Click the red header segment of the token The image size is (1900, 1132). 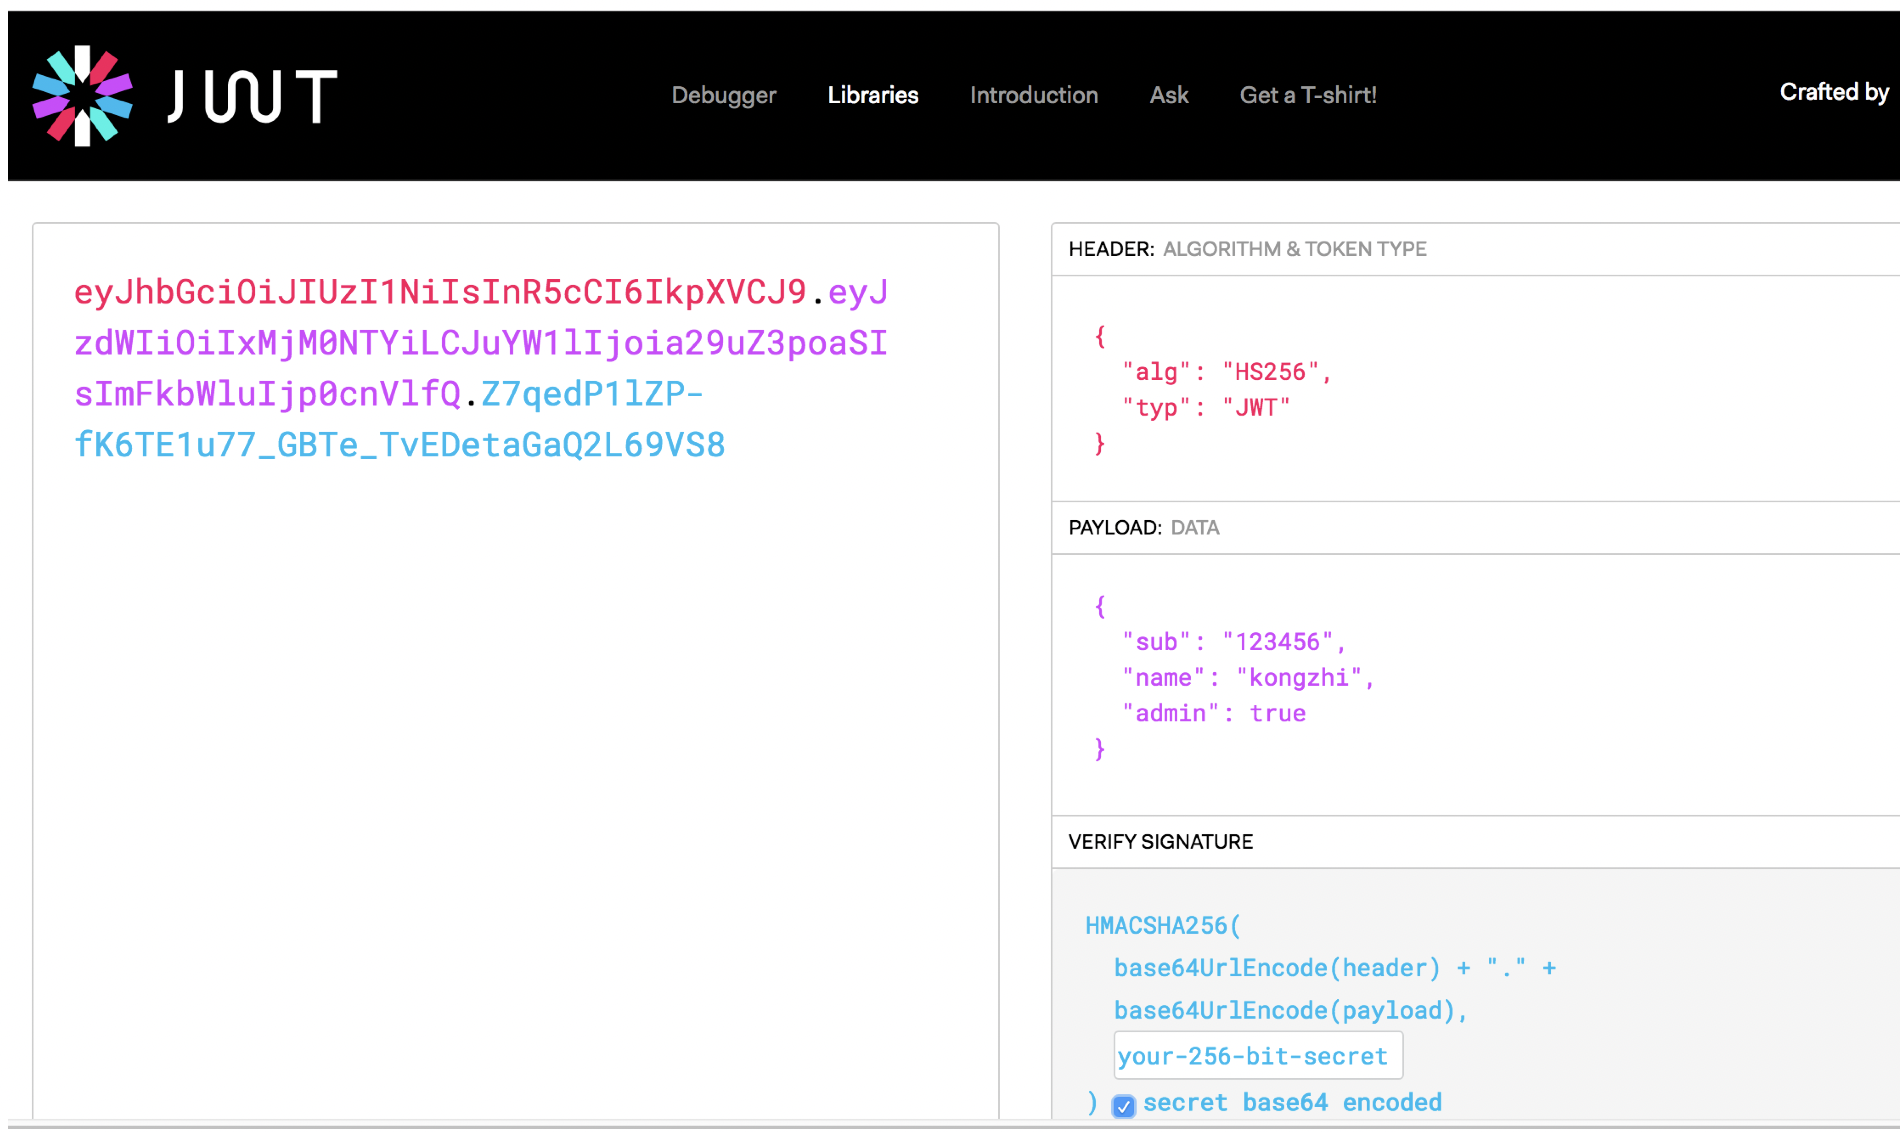tap(440, 292)
